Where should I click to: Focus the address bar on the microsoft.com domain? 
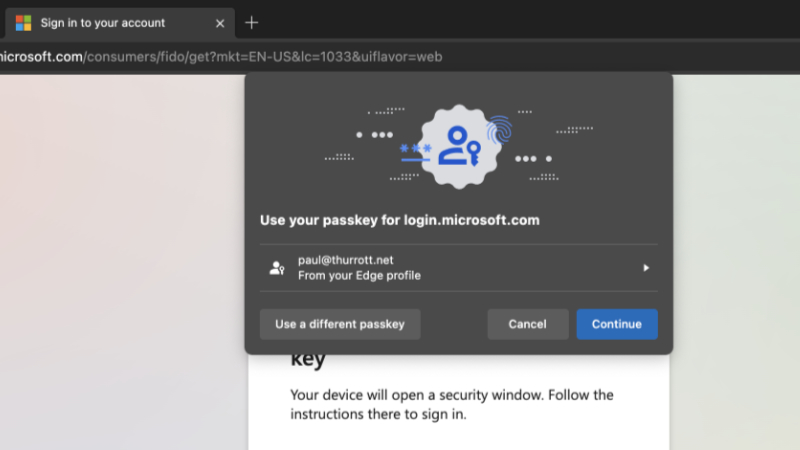coord(40,57)
